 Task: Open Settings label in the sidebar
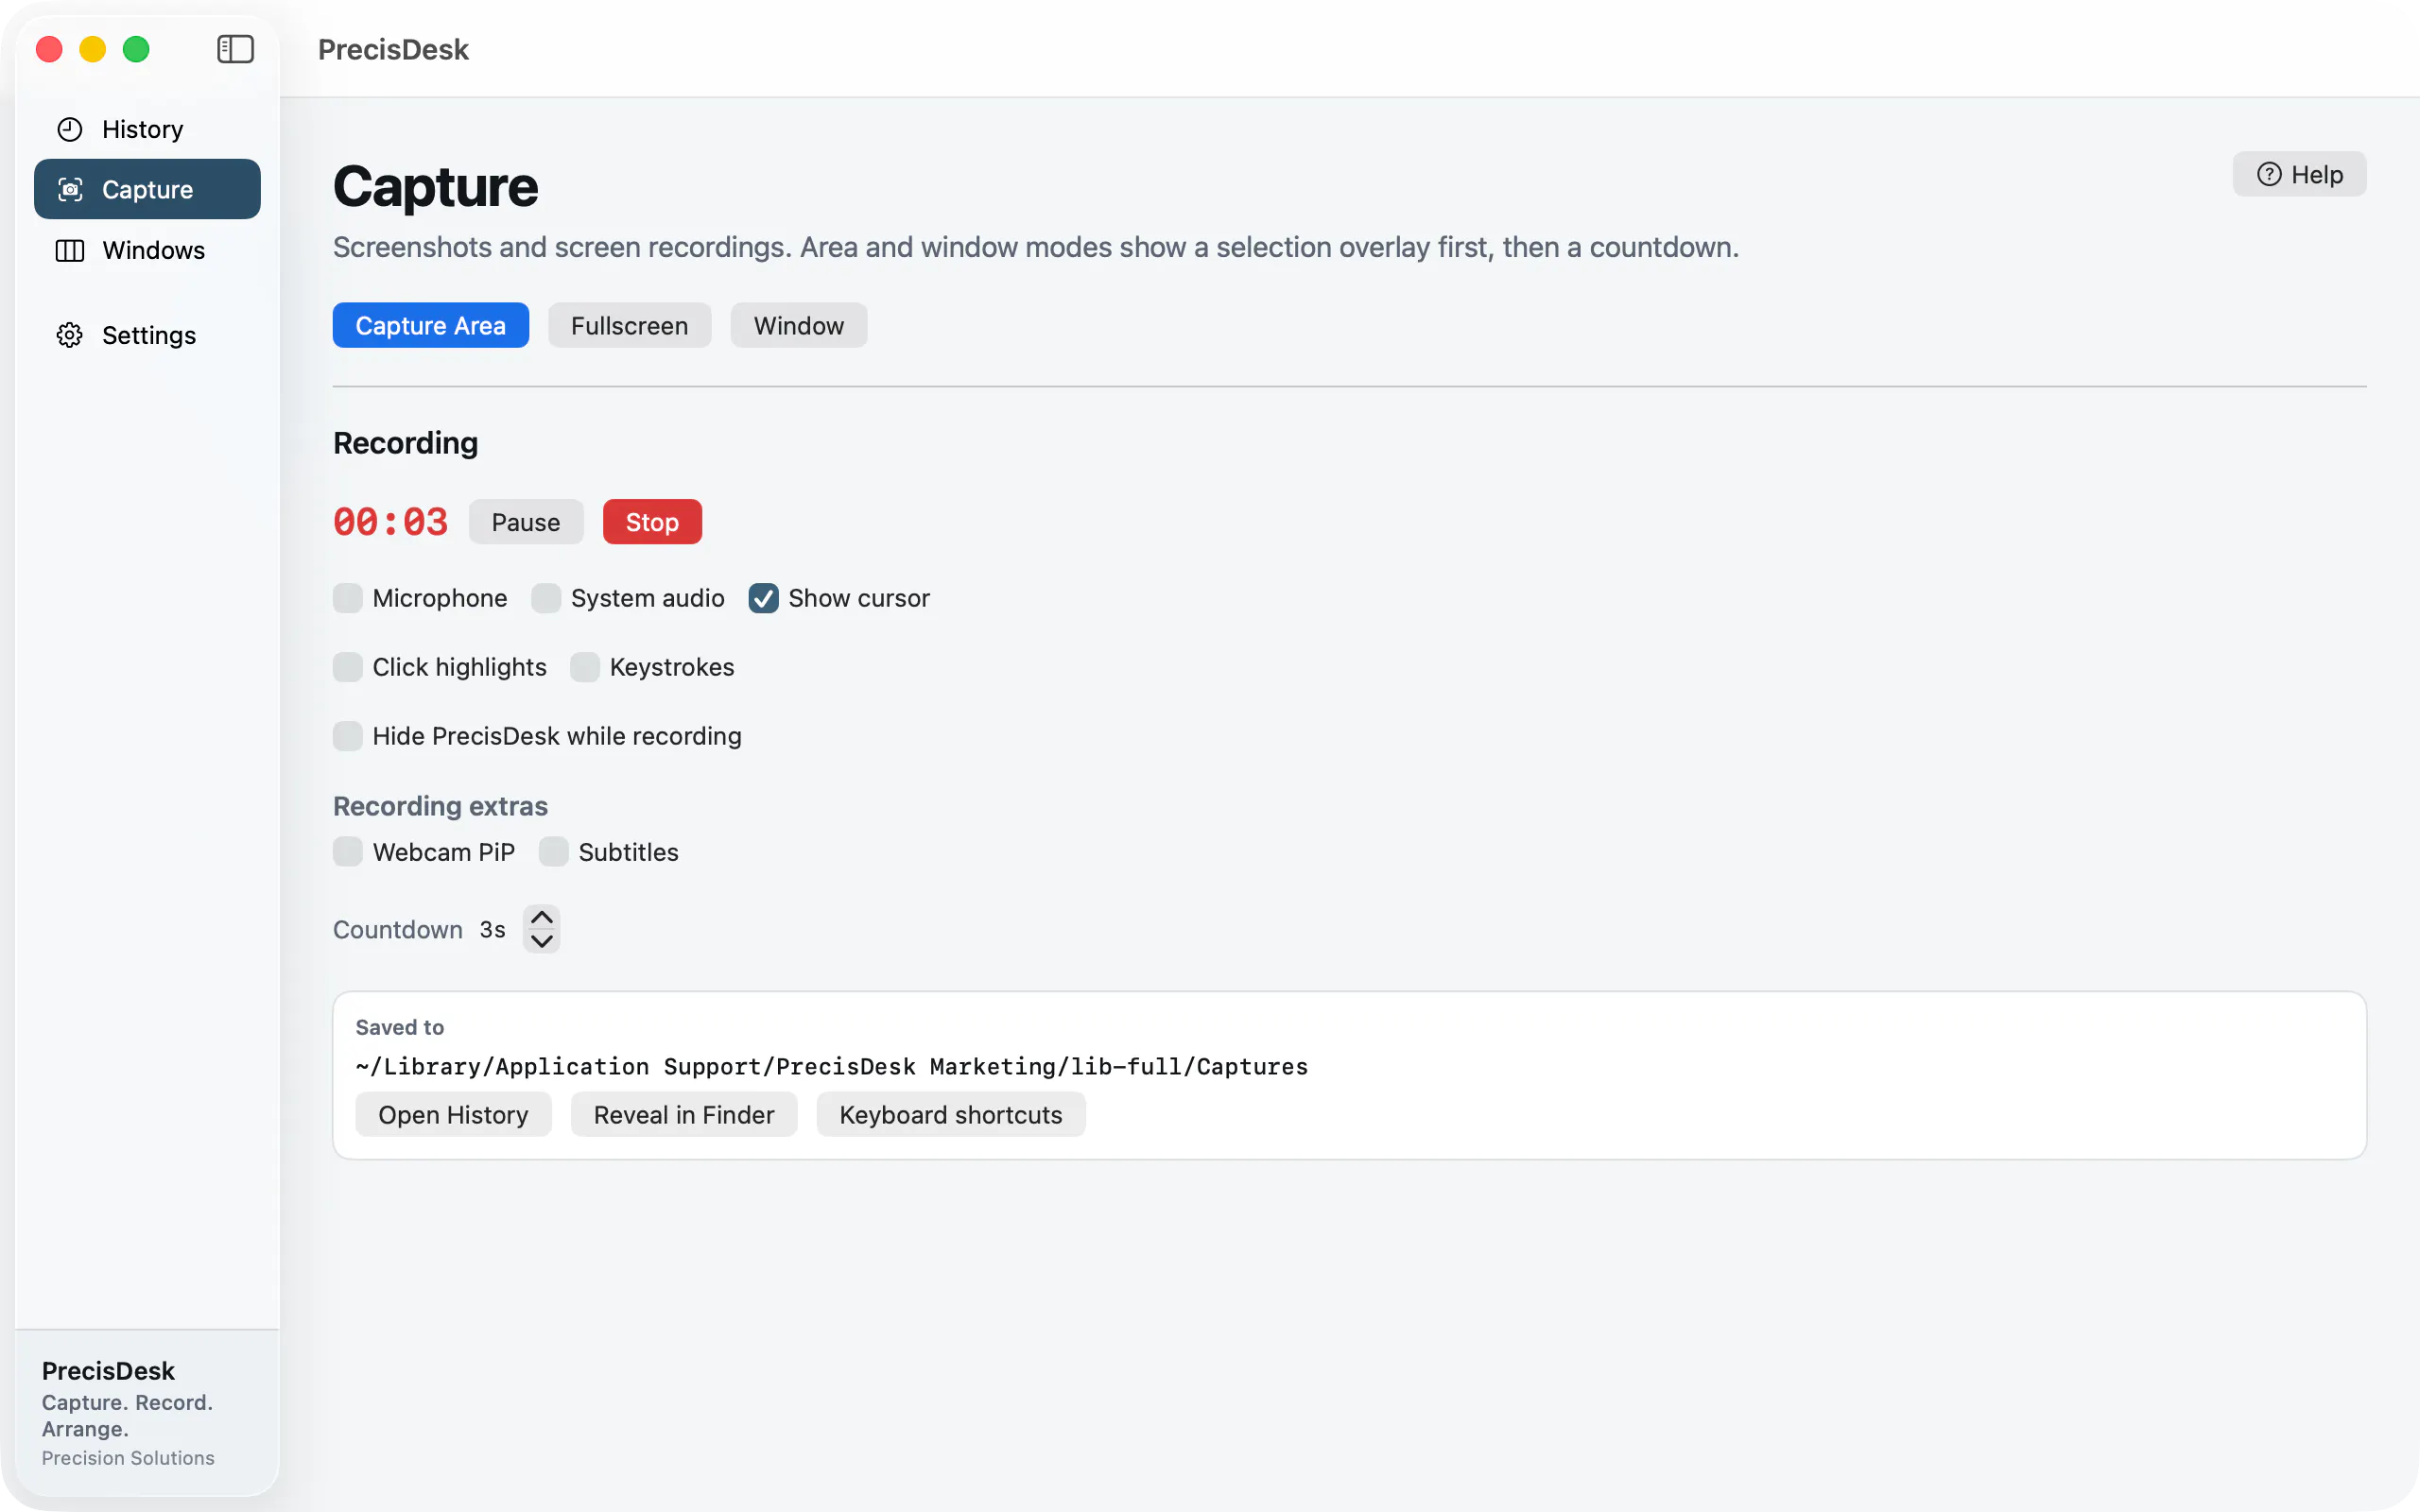tap(149, 335)
